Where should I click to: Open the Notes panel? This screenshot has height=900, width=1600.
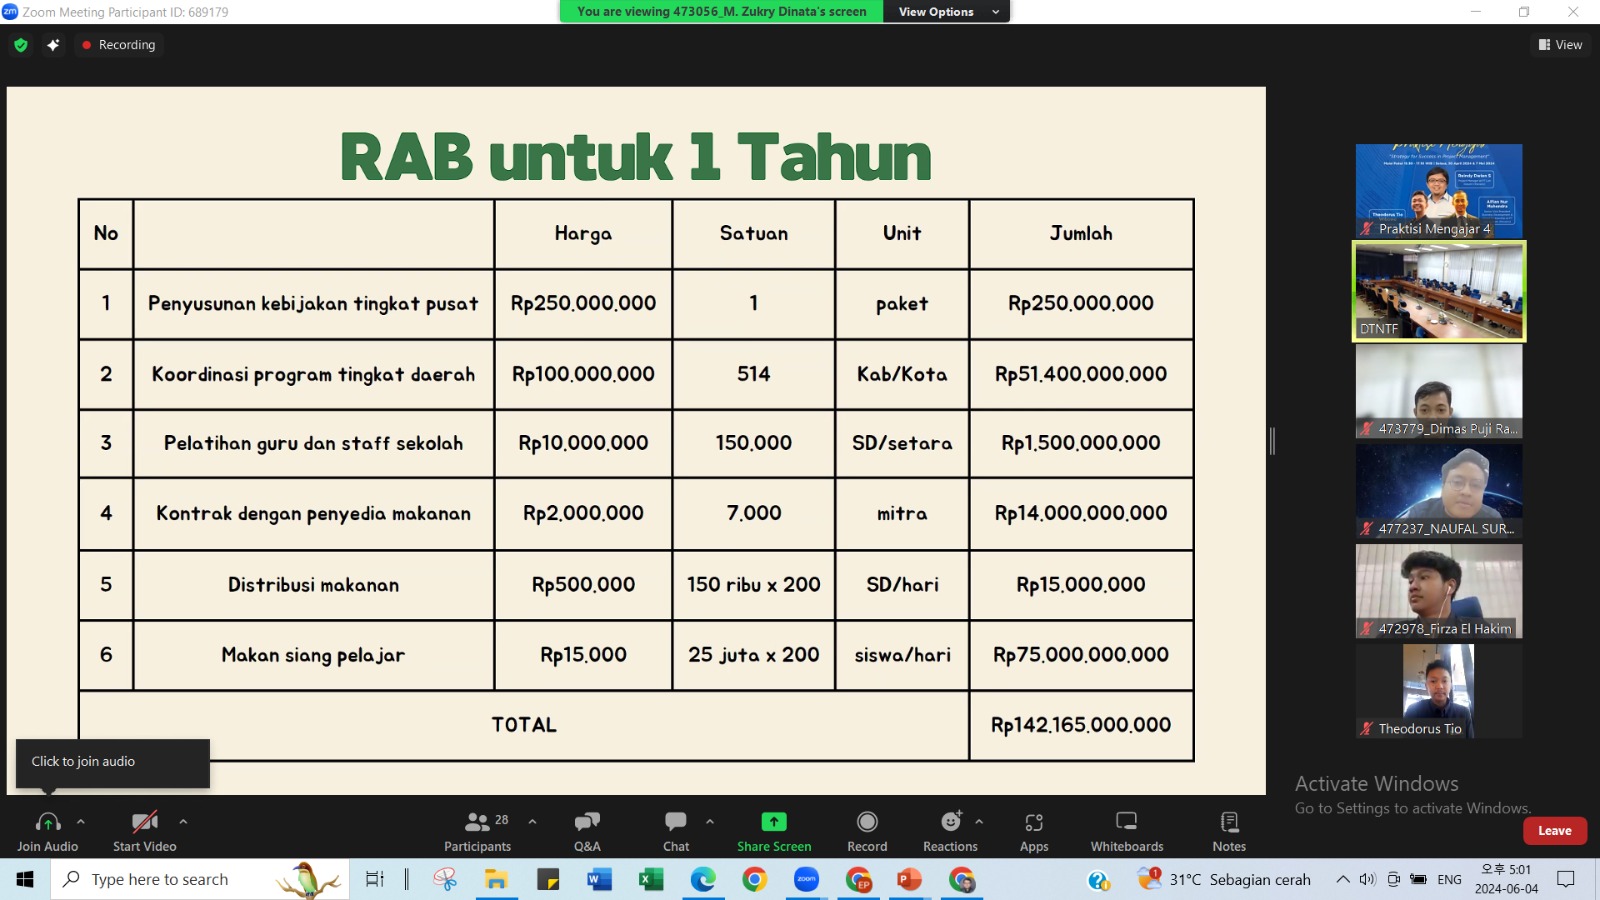pyautogui.click(x=1229, y=830)
